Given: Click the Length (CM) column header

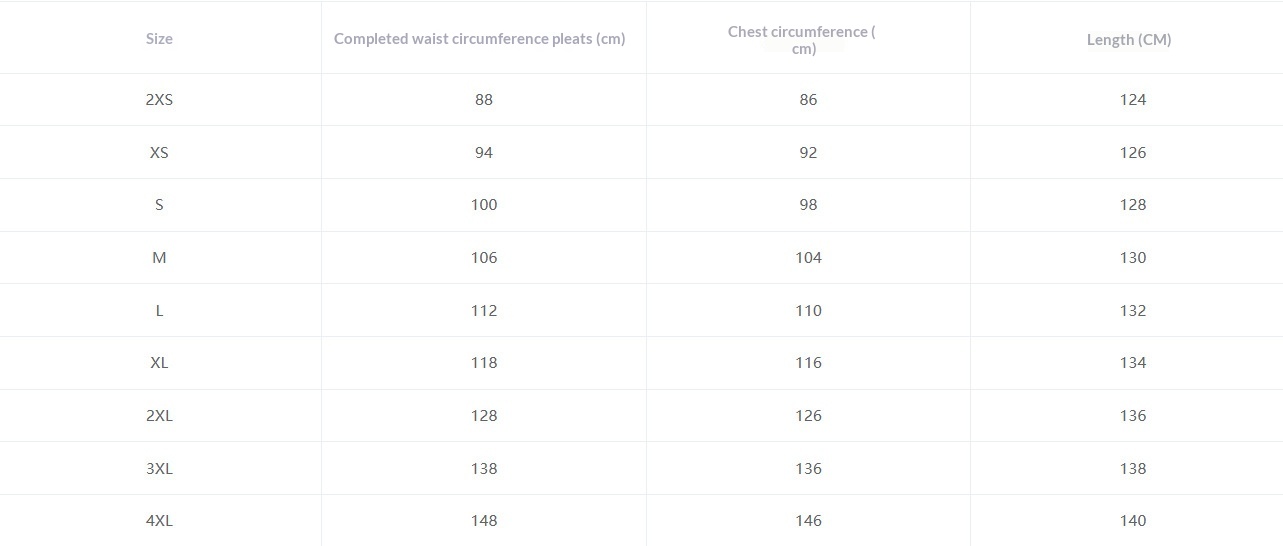Looking at the screenshot, I should (x=1129, y=40).
